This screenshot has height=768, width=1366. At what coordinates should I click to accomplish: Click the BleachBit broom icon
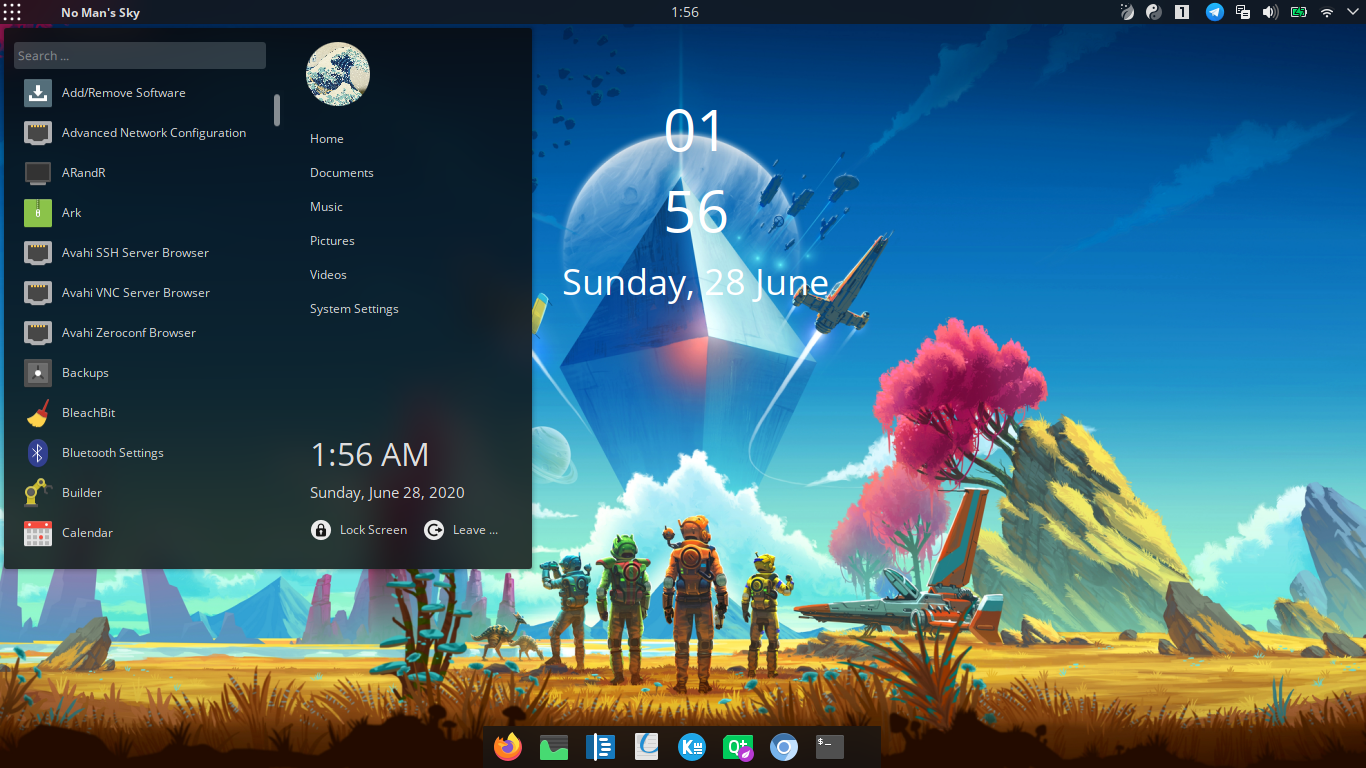pyautogui.click(x=38, y=413)
